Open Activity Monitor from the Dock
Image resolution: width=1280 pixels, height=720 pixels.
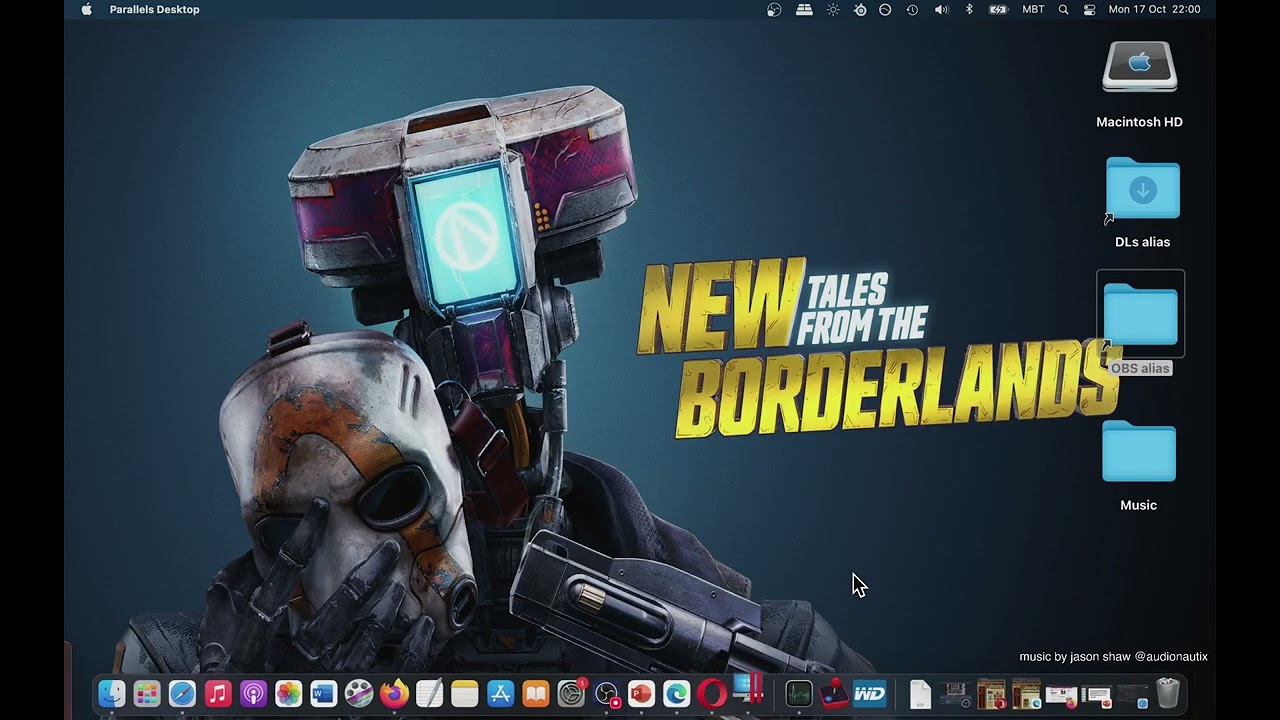[x=798, y=693]
